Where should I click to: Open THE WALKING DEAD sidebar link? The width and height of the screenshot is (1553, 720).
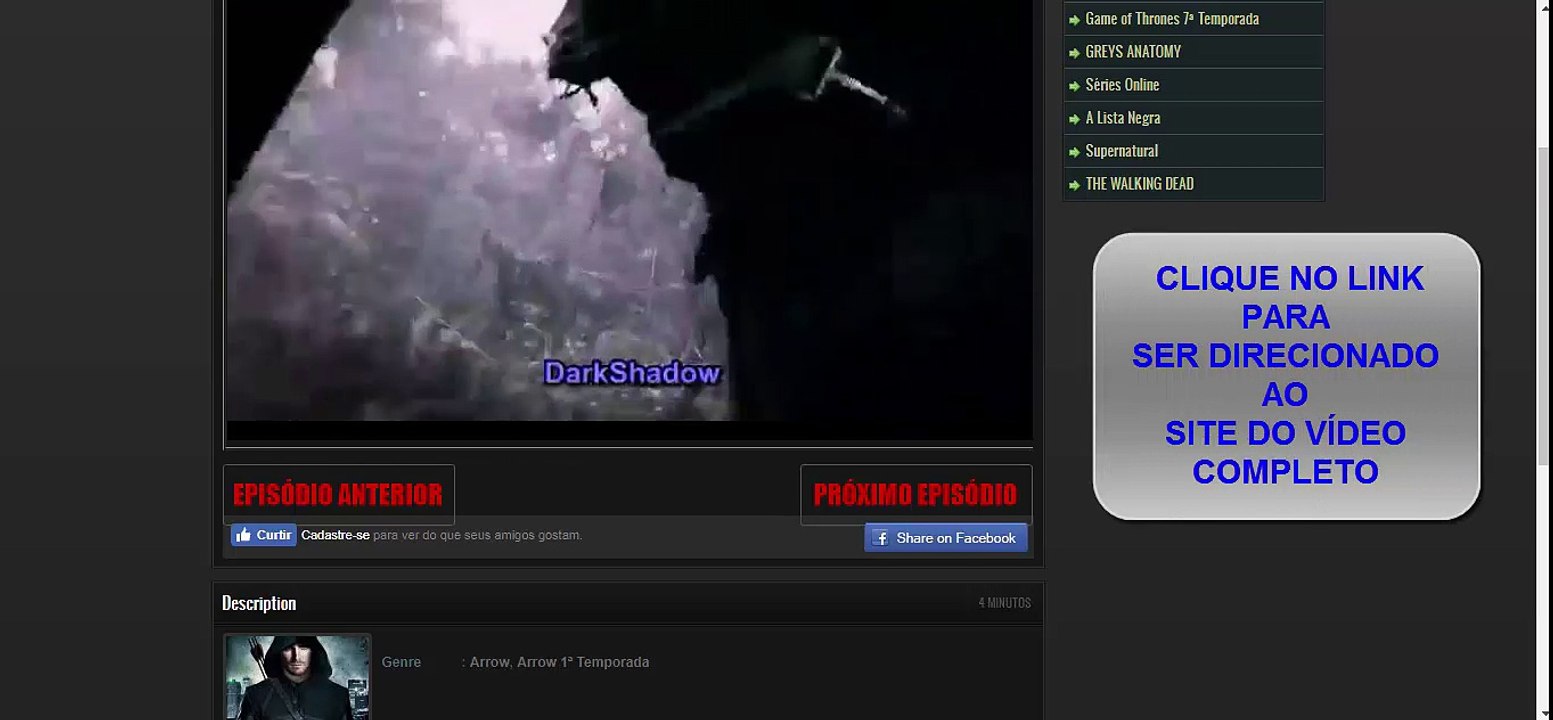point(1139,184)
